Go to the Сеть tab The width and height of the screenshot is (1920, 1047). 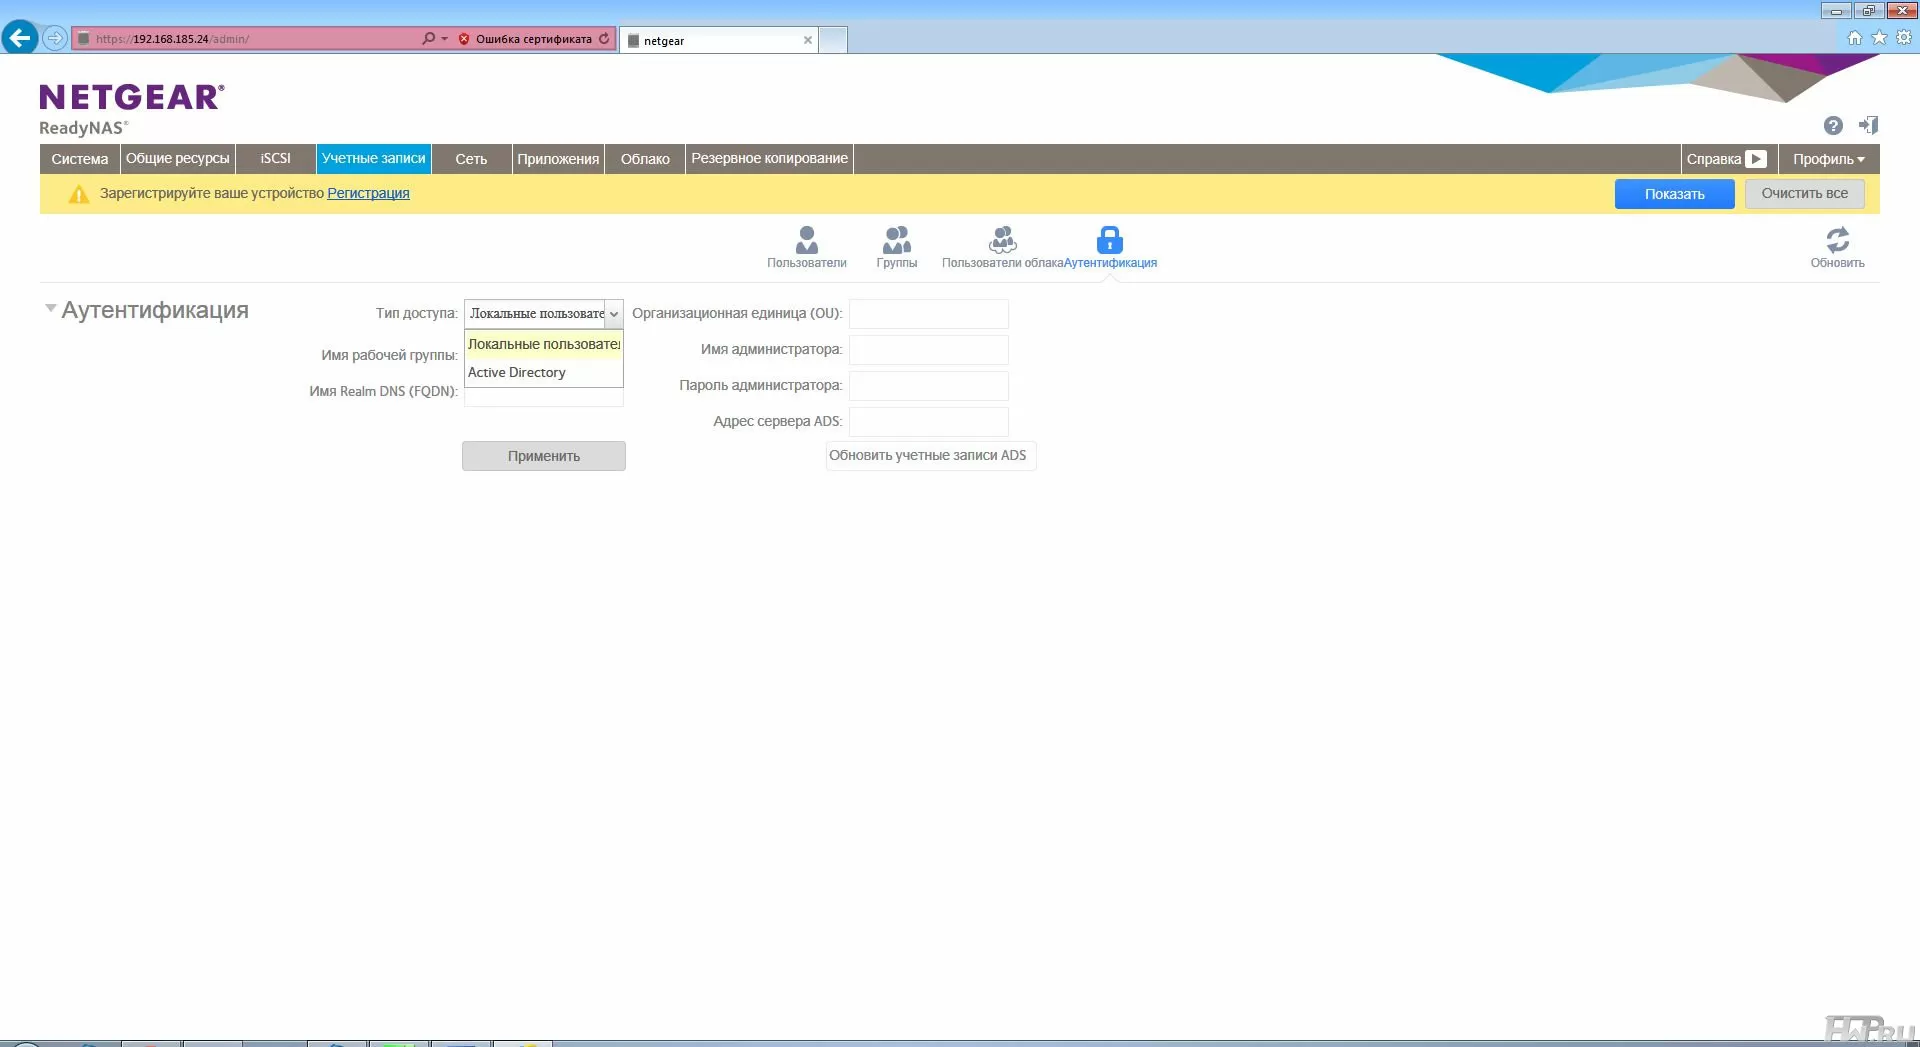471,159
